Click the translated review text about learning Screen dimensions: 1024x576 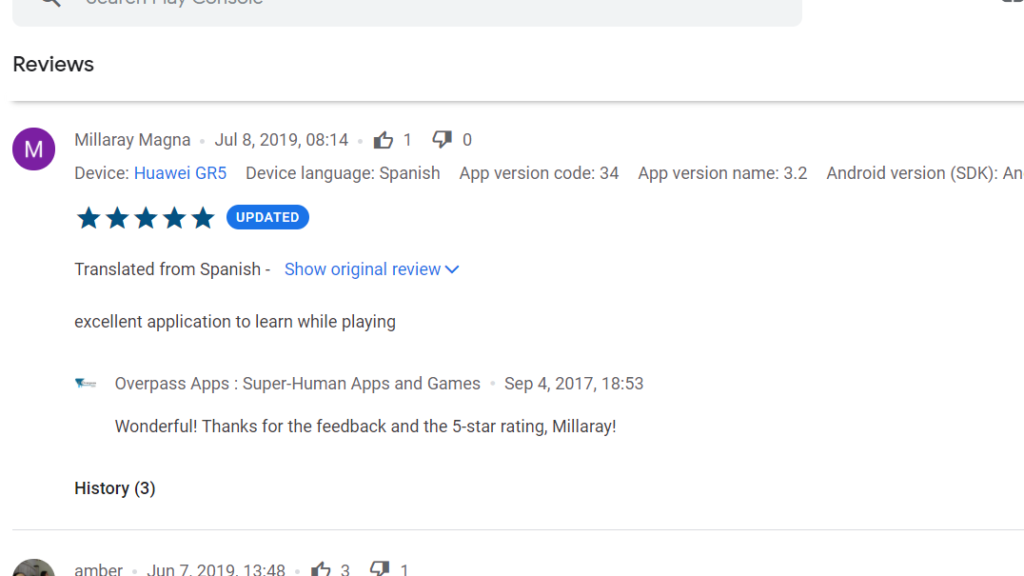coord(235,322)
